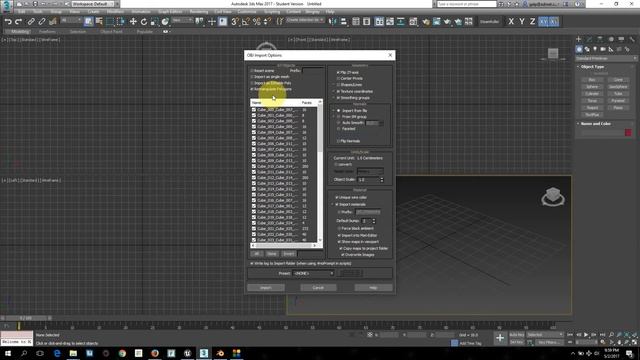Click the Mirror tool icon
This screenshot has height=360, width=640.
tap(333, 22)
